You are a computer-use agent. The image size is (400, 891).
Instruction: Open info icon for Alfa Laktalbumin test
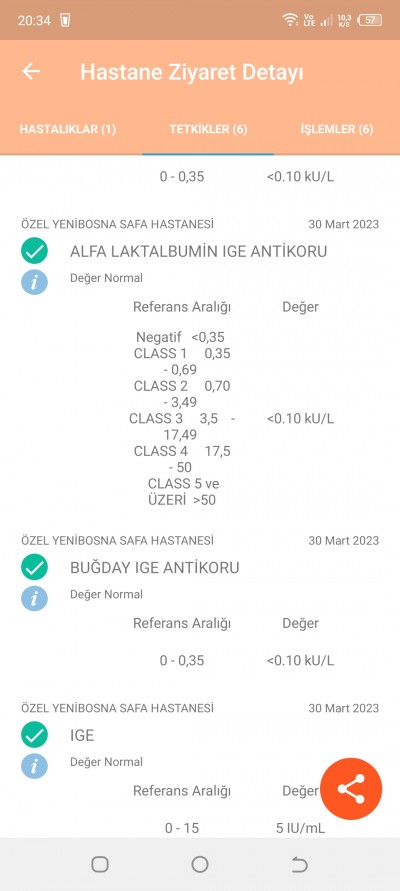(35, 282)
